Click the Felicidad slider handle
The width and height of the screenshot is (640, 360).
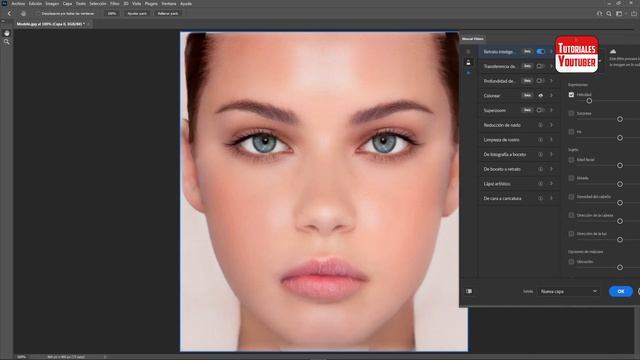point(589,101)
